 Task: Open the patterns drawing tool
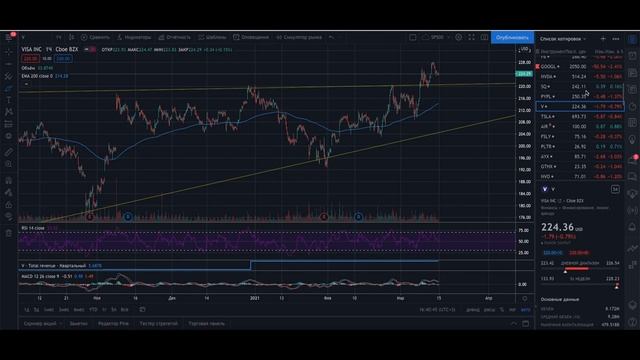click(x=9, y=112)
